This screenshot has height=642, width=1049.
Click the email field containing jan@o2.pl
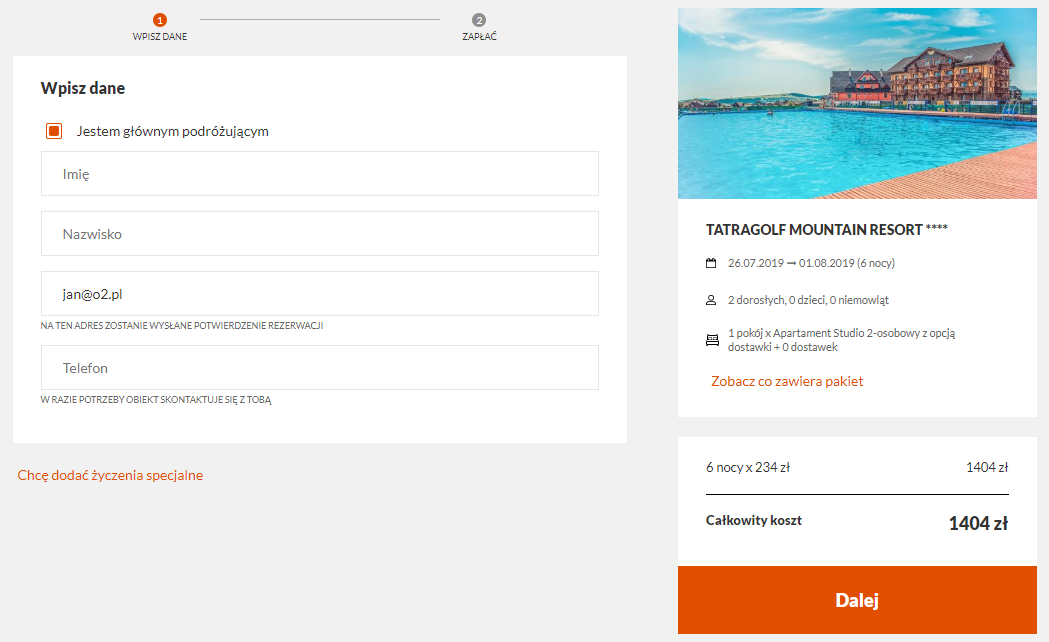click(x=320, y=294)
